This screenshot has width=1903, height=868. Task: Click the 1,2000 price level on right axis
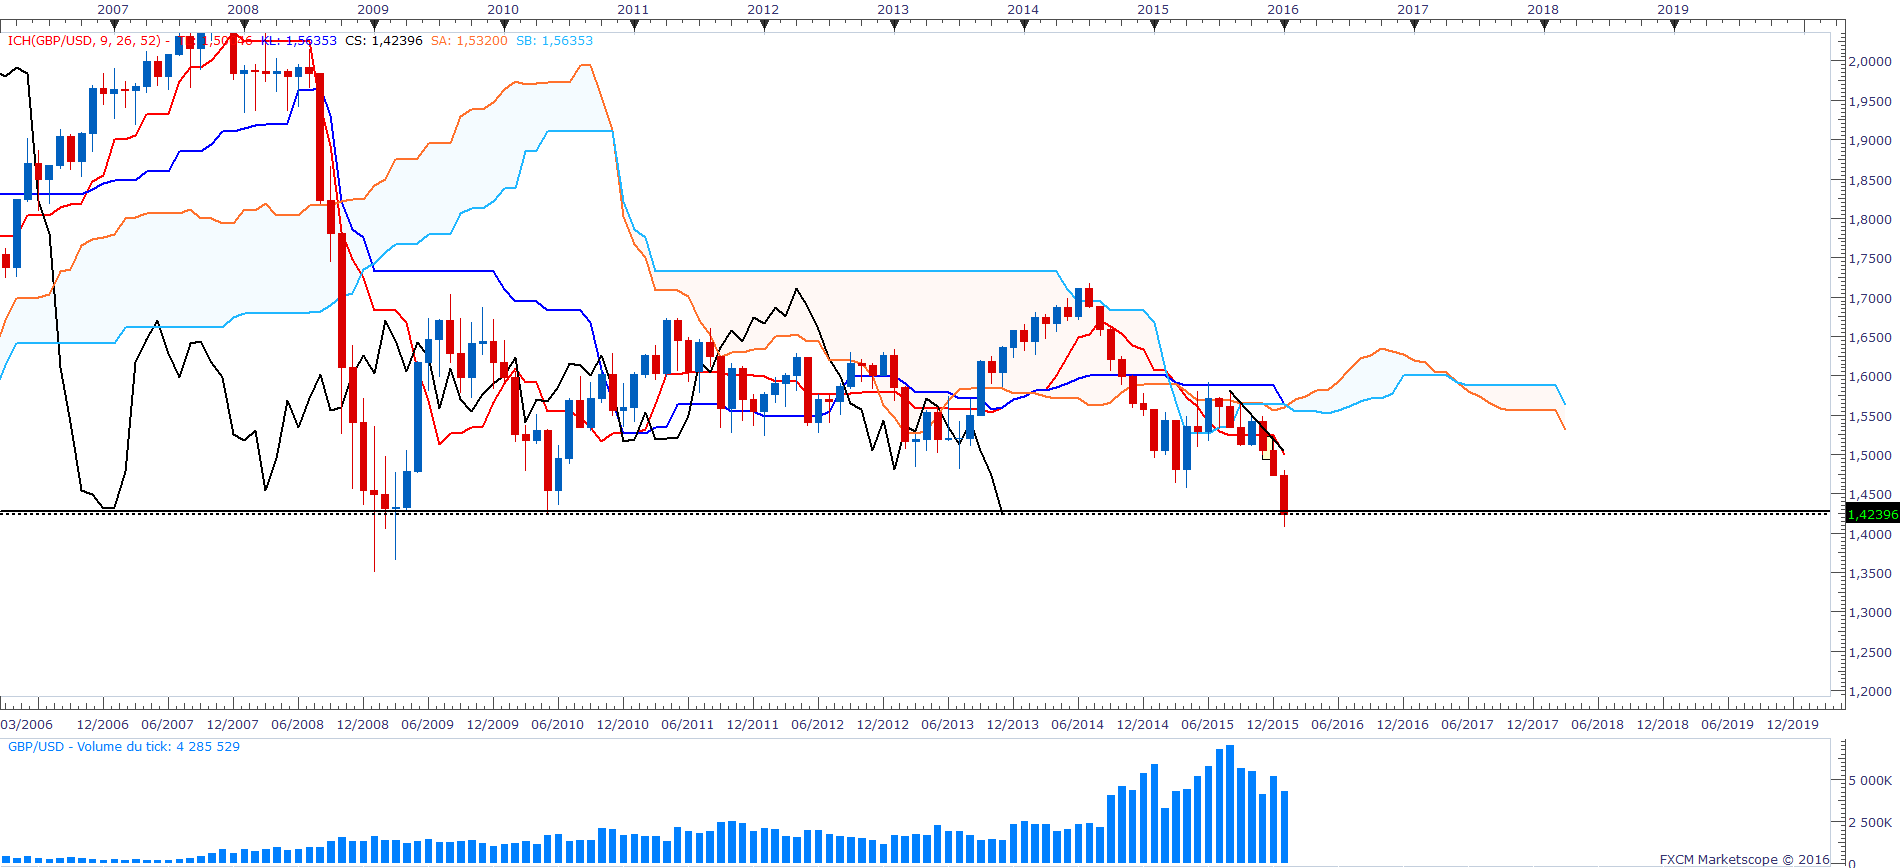click(1870, 692)
